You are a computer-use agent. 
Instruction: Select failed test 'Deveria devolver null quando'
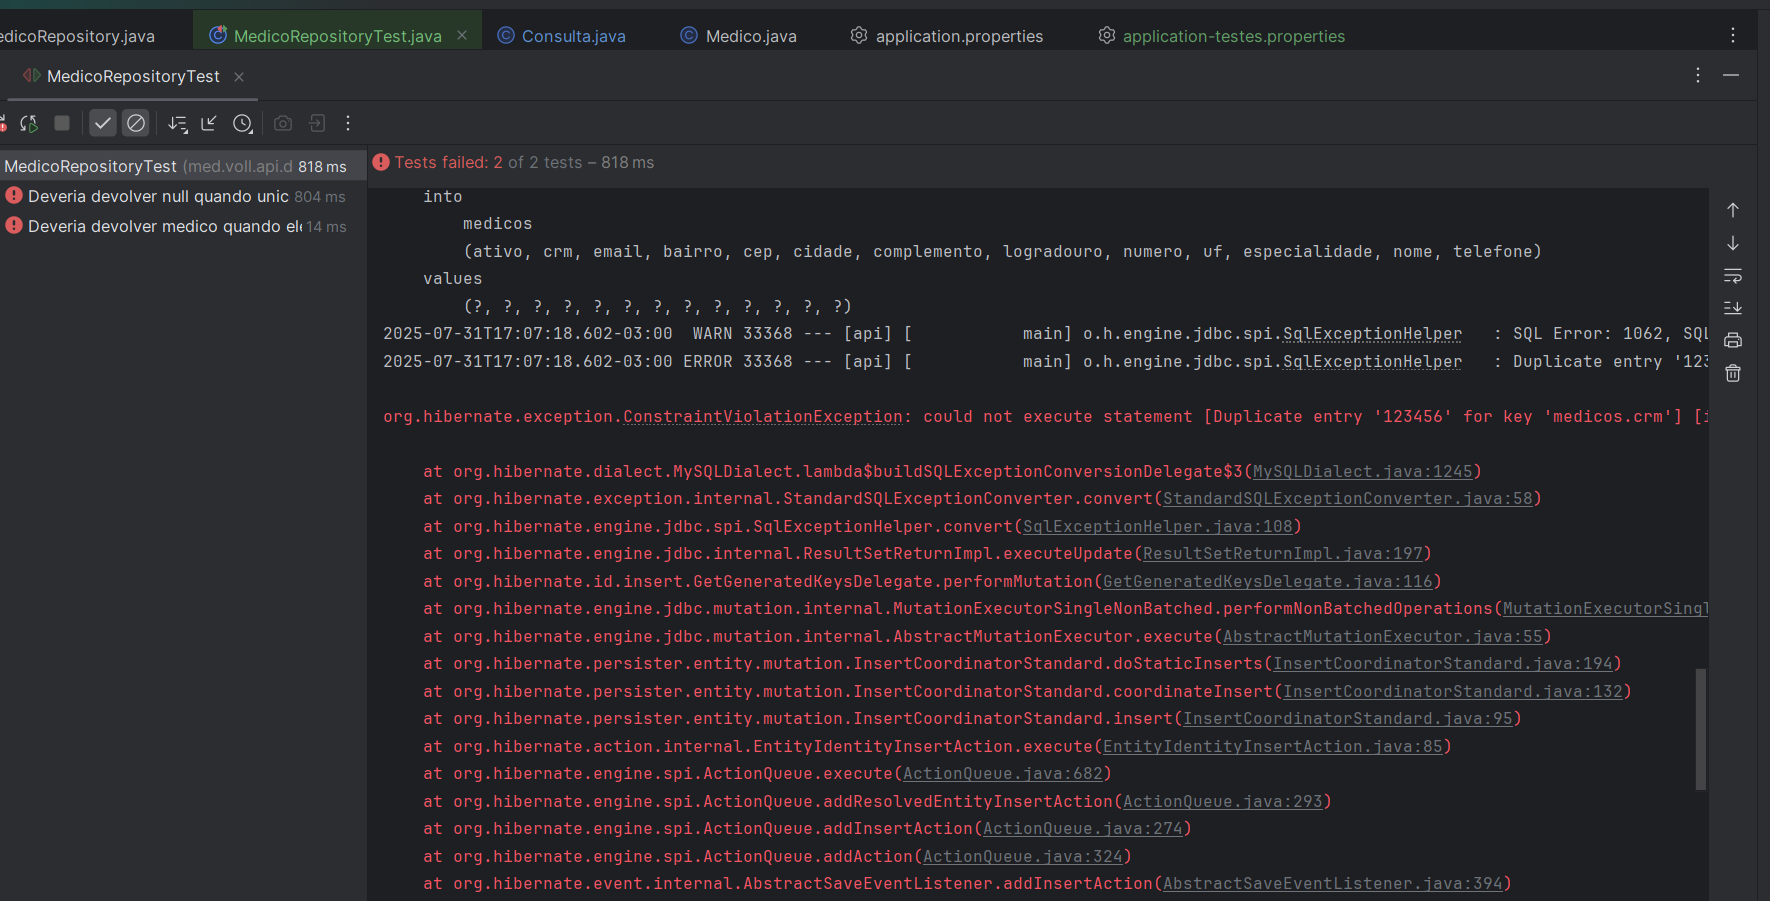click(183, 196)
